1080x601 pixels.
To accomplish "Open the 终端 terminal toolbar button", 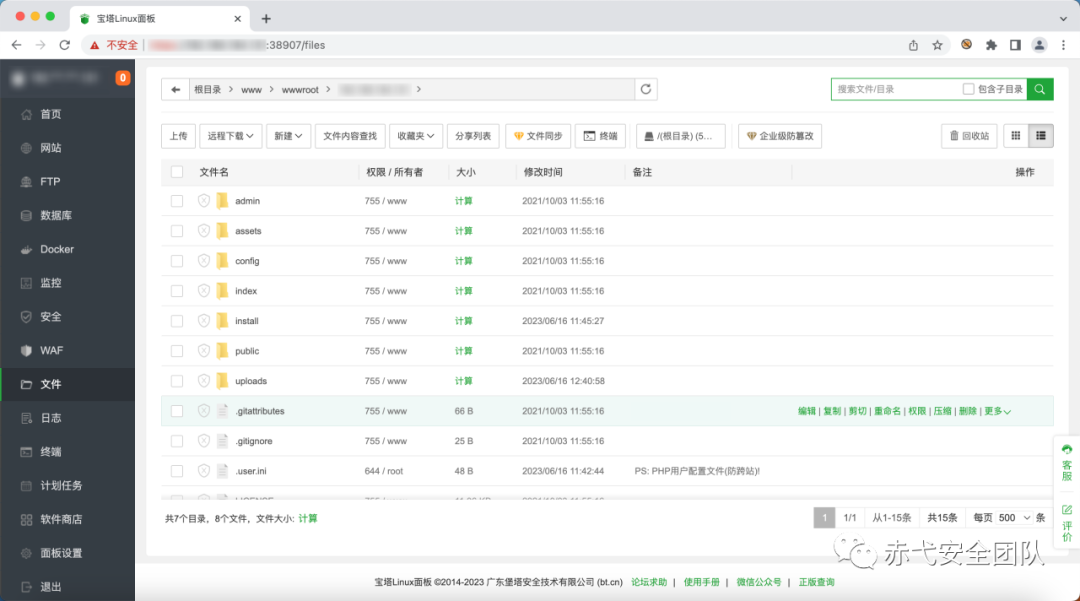I will tap(601, 136).
